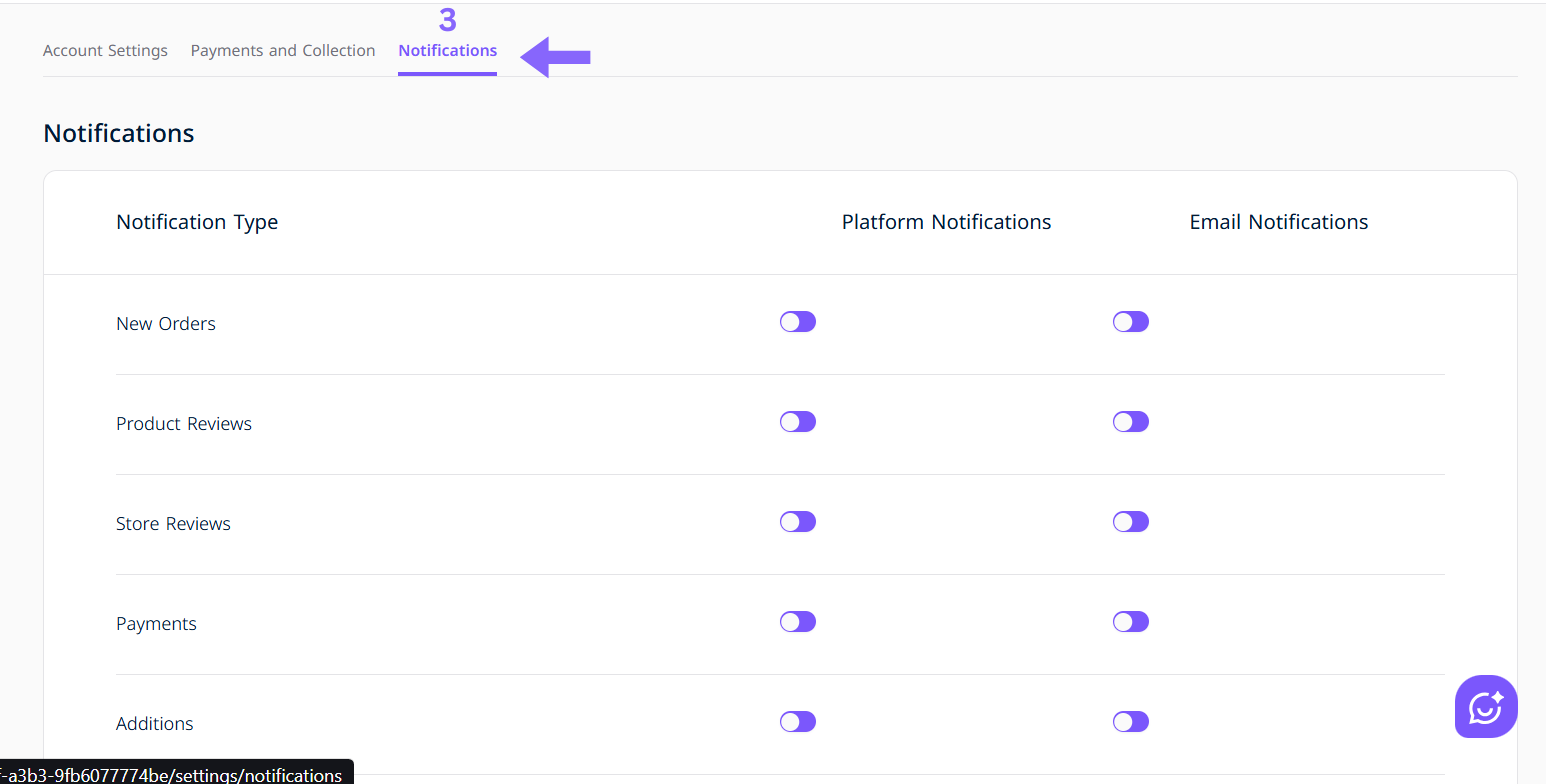Click the Notification Type column header

(197, 222)
